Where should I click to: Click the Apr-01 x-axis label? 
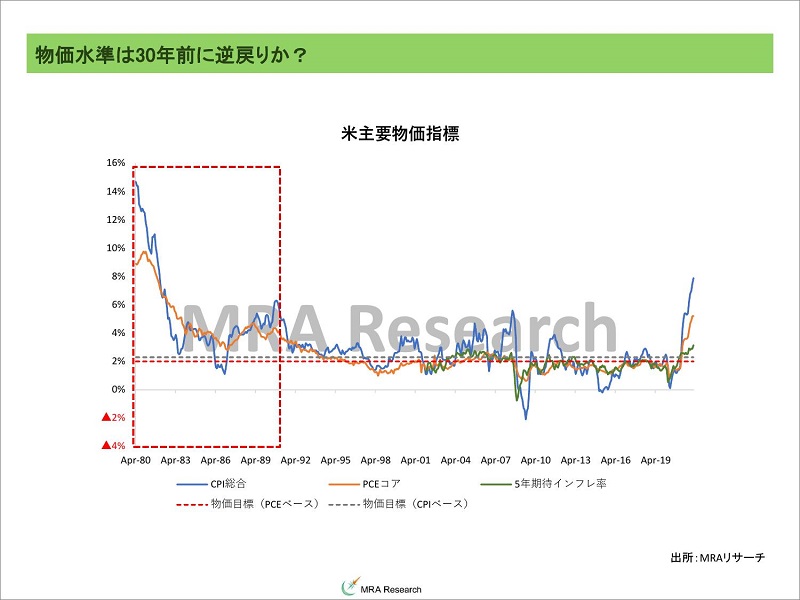coord(416,460)
